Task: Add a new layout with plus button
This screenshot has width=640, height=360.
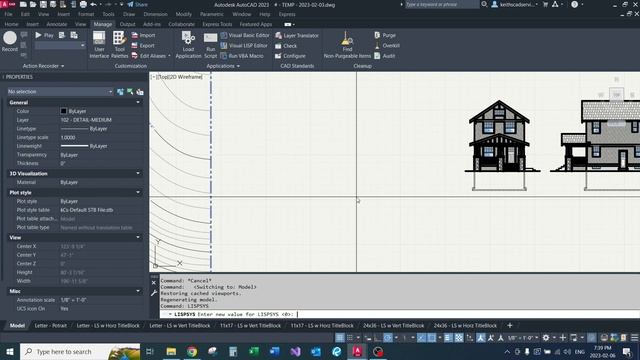Action: click(509, 326)
